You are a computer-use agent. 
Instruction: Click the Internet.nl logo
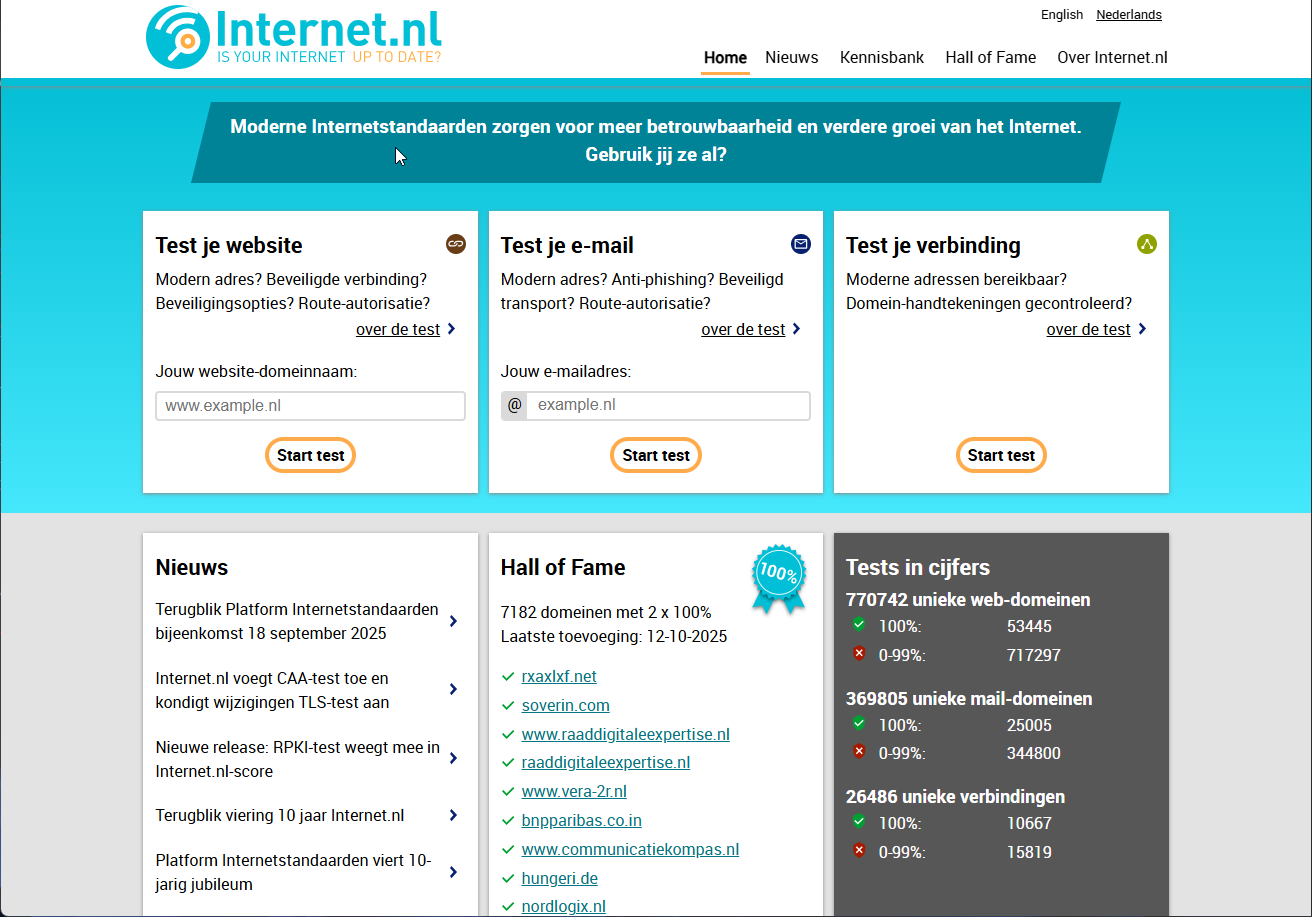click(293, 37)
